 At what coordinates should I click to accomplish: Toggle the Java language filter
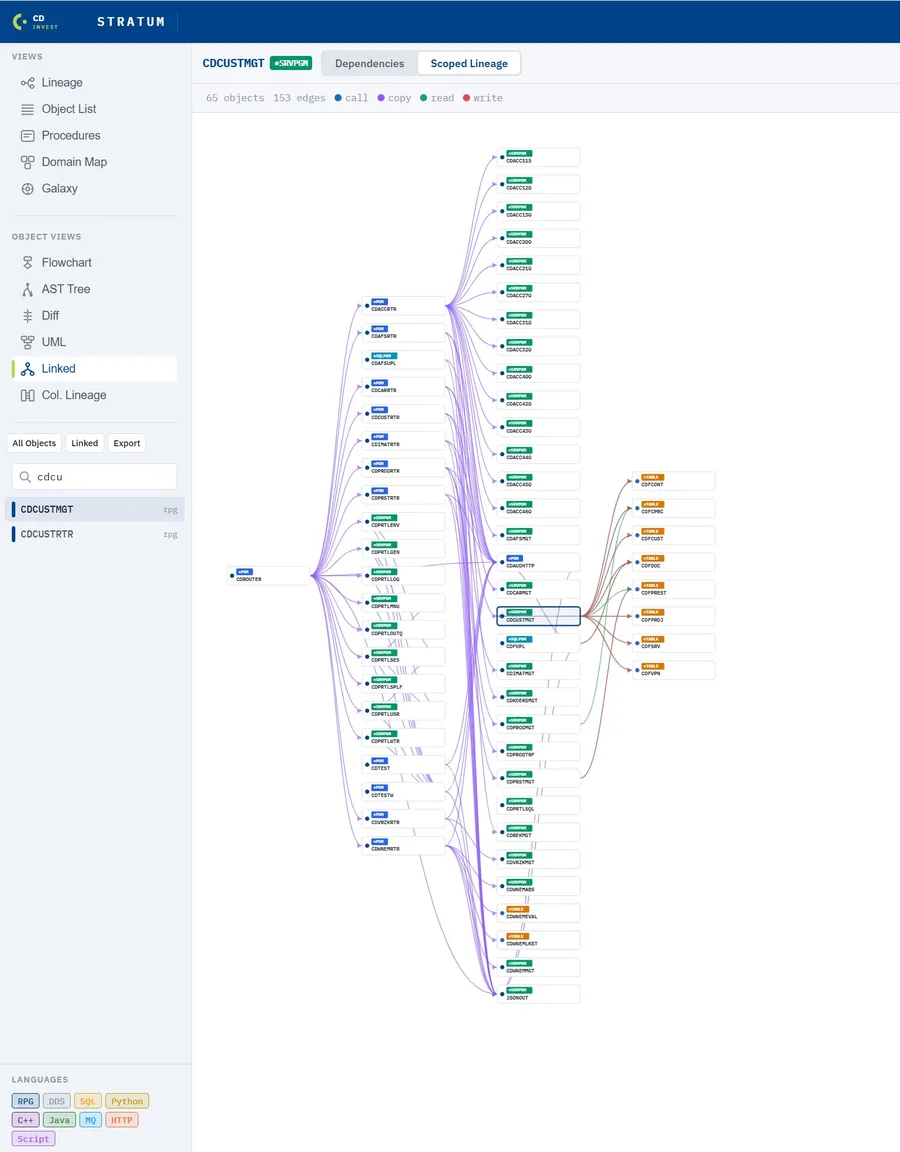pyautogui.click(x=60, y=1120)
